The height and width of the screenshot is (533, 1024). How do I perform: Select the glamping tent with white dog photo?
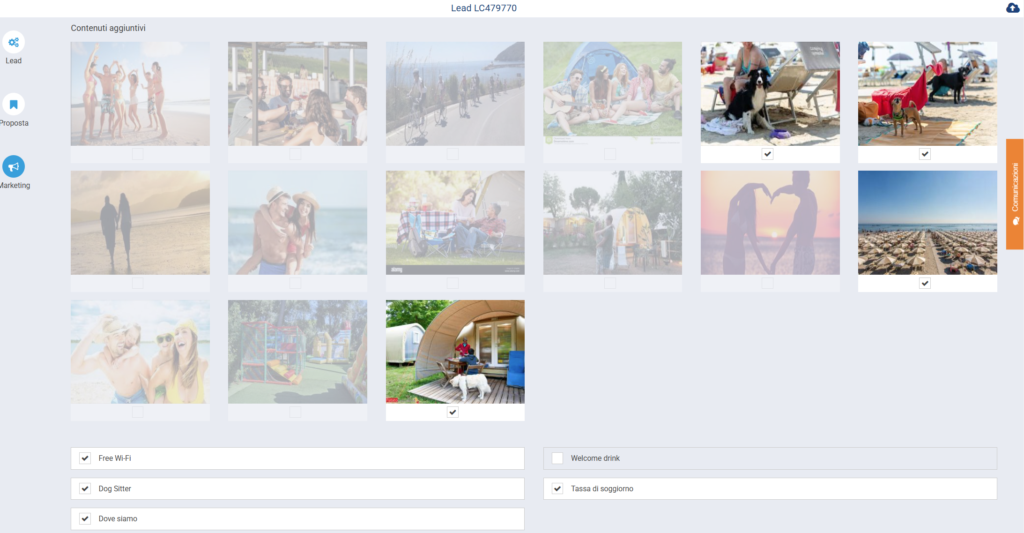pos(455,351)
